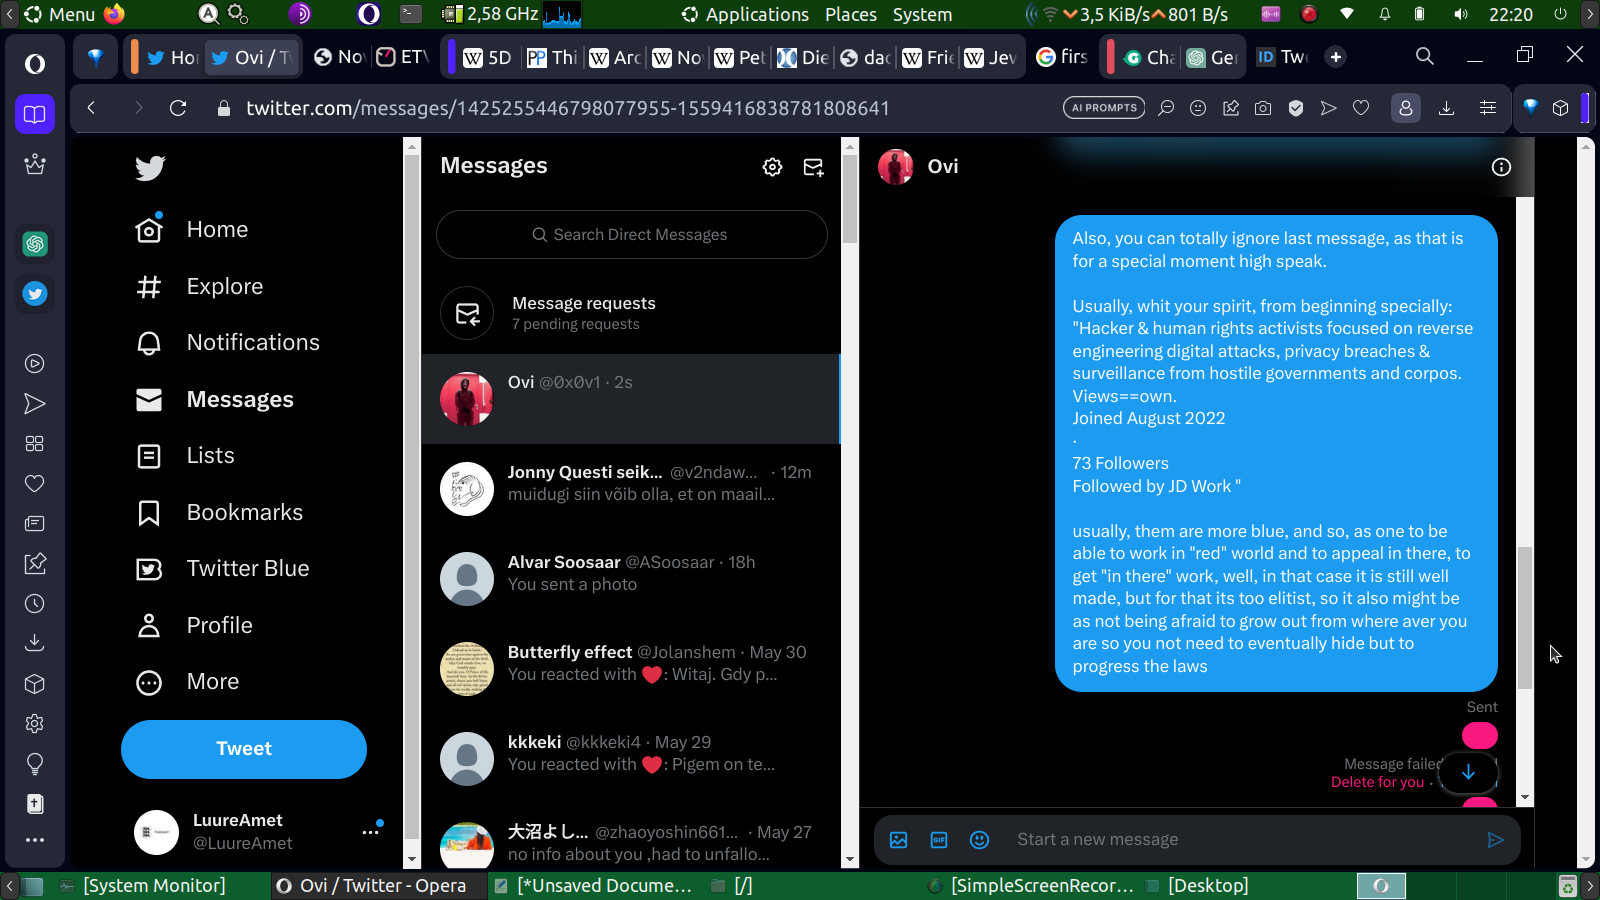Open History clock icon in Opera sidebar
The image size is (1600, 900).
[35, 604]
